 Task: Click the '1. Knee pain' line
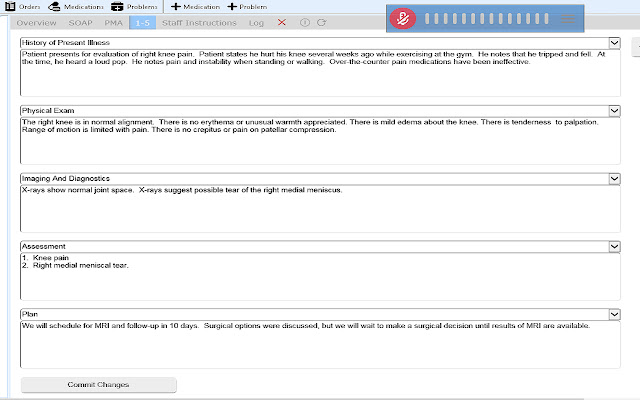click(x=45, y=258)
